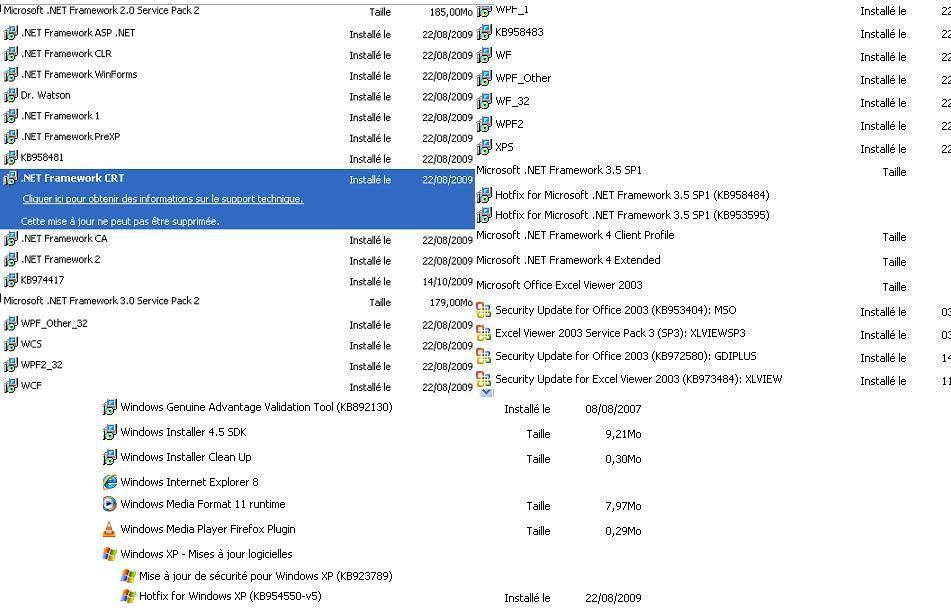
Task: Select the WPF_Other_32 component icon
Action: 10,324
